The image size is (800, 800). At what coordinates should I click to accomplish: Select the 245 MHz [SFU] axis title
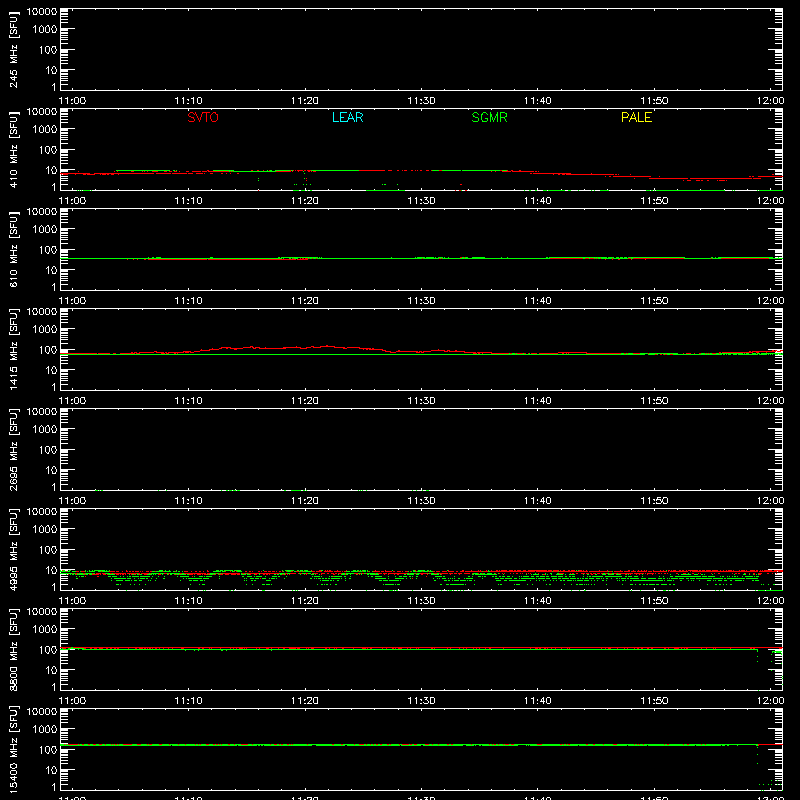coord(13,50)
